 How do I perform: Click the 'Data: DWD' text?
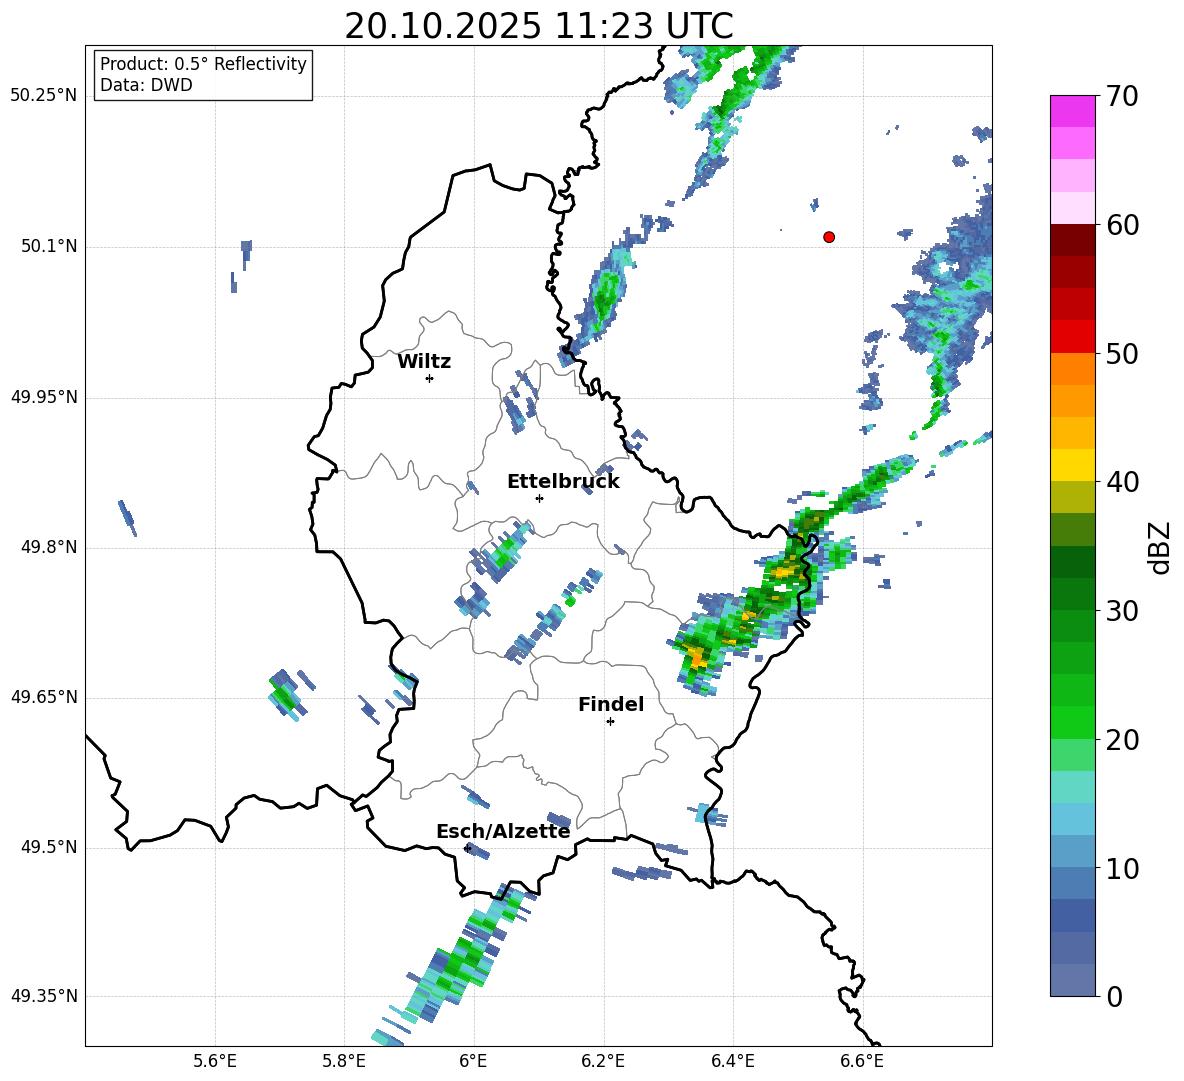146,85
